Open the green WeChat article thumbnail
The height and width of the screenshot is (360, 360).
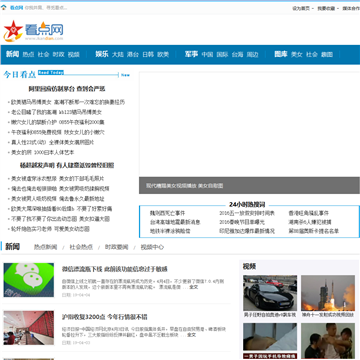[x=29, y=280]
